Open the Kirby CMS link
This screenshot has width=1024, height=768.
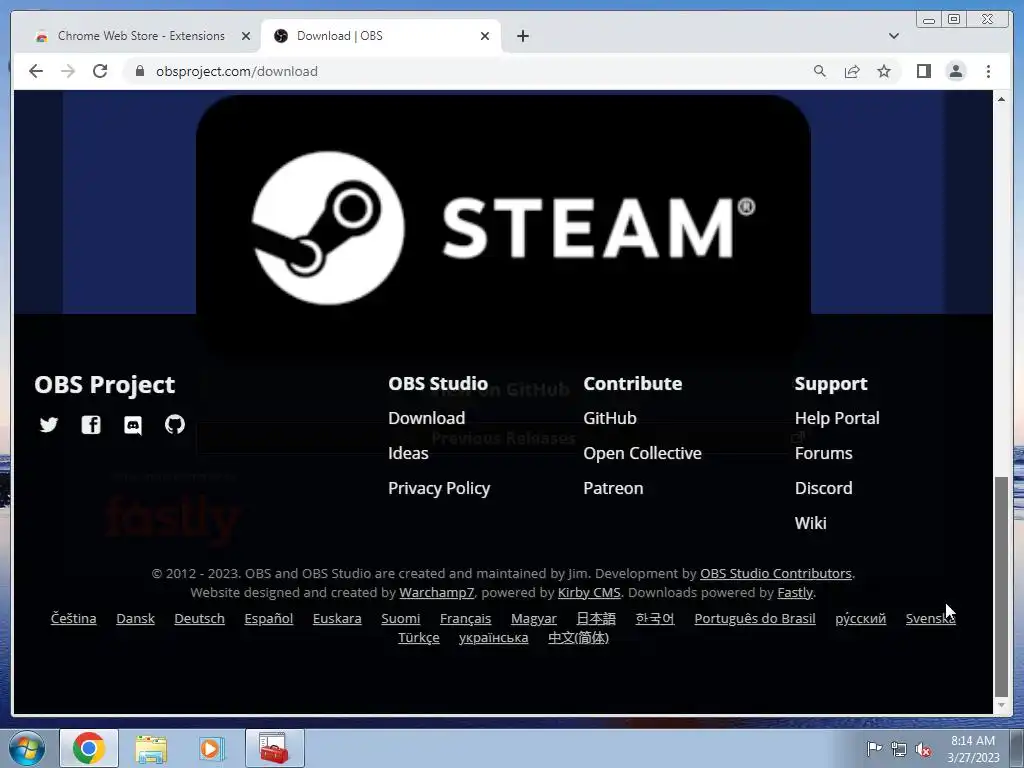[589, 592]
